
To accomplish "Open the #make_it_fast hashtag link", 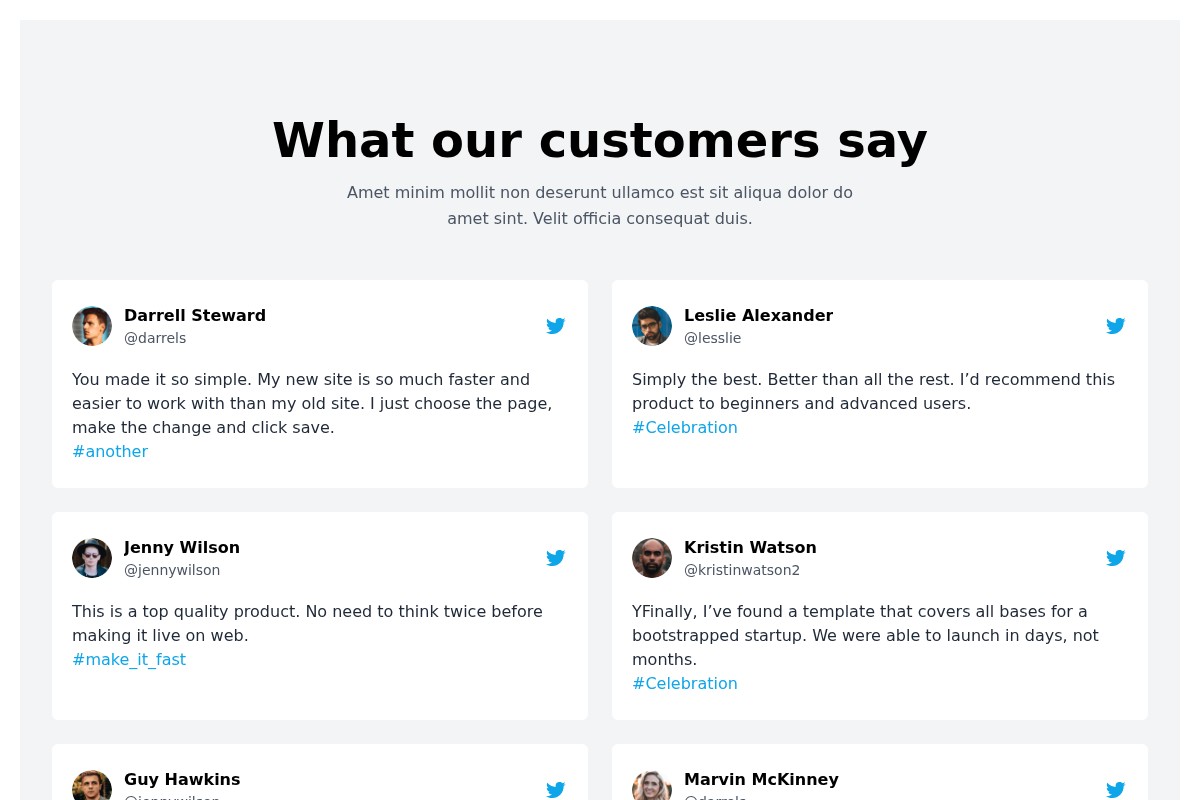I will pos(129,659).
